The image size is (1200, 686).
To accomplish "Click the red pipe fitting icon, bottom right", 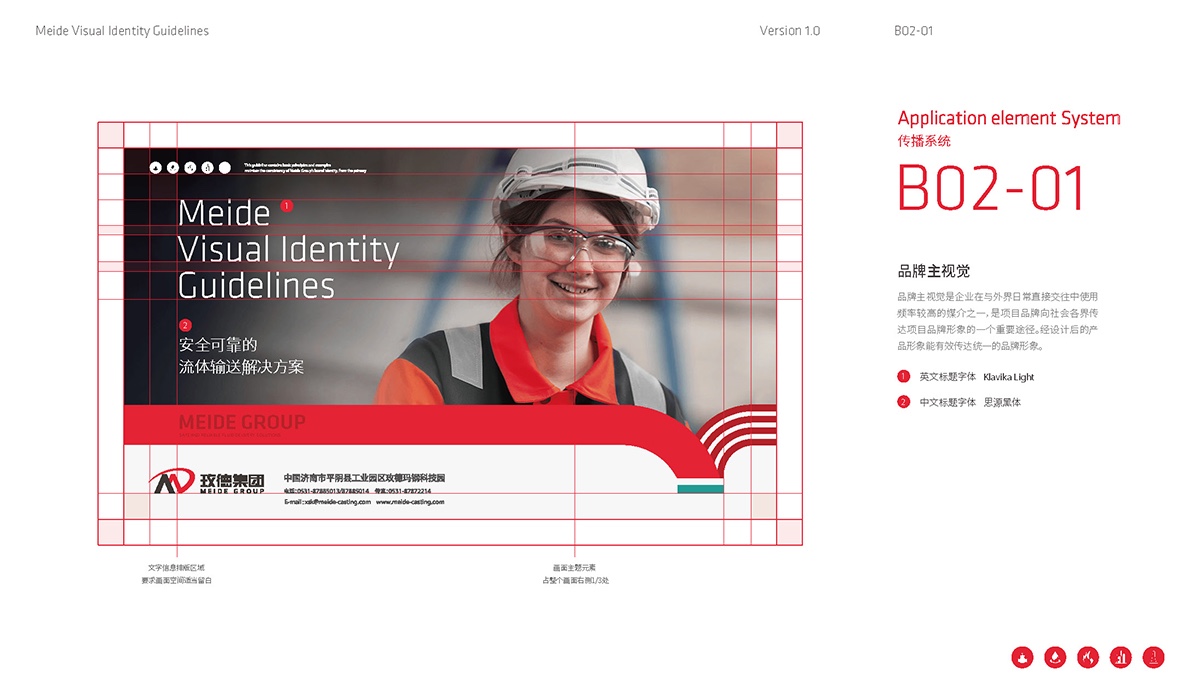I will coord(1022,657).
